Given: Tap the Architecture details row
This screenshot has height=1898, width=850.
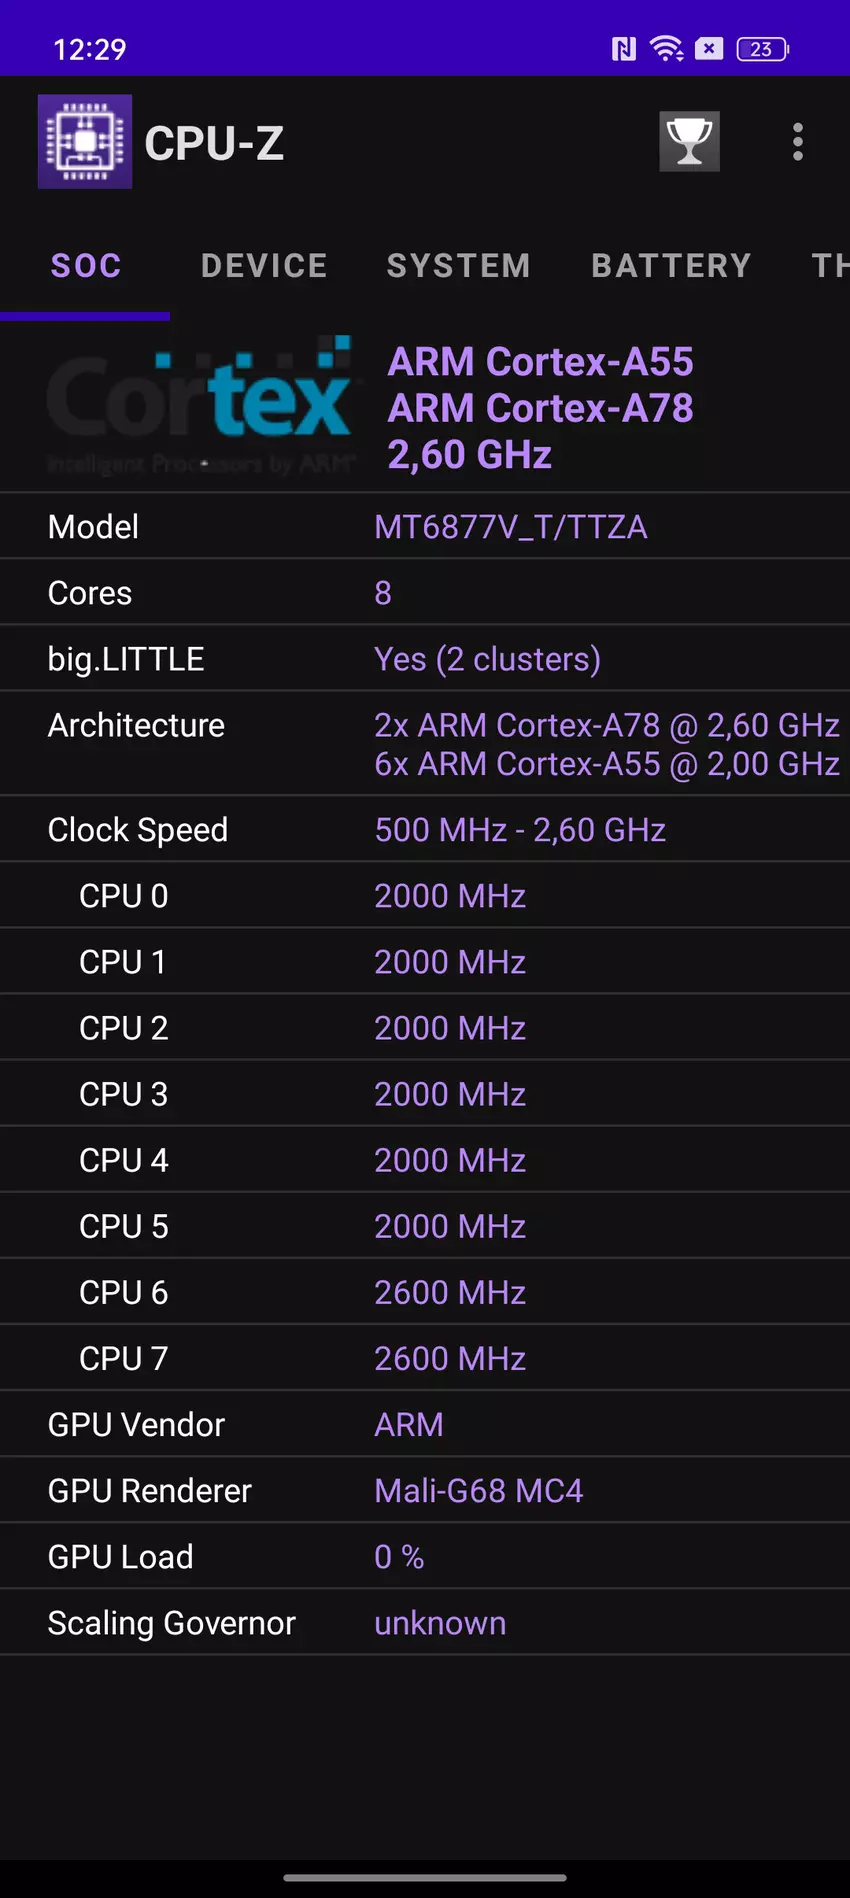Looking at the screenshot, I should [425, 744].
